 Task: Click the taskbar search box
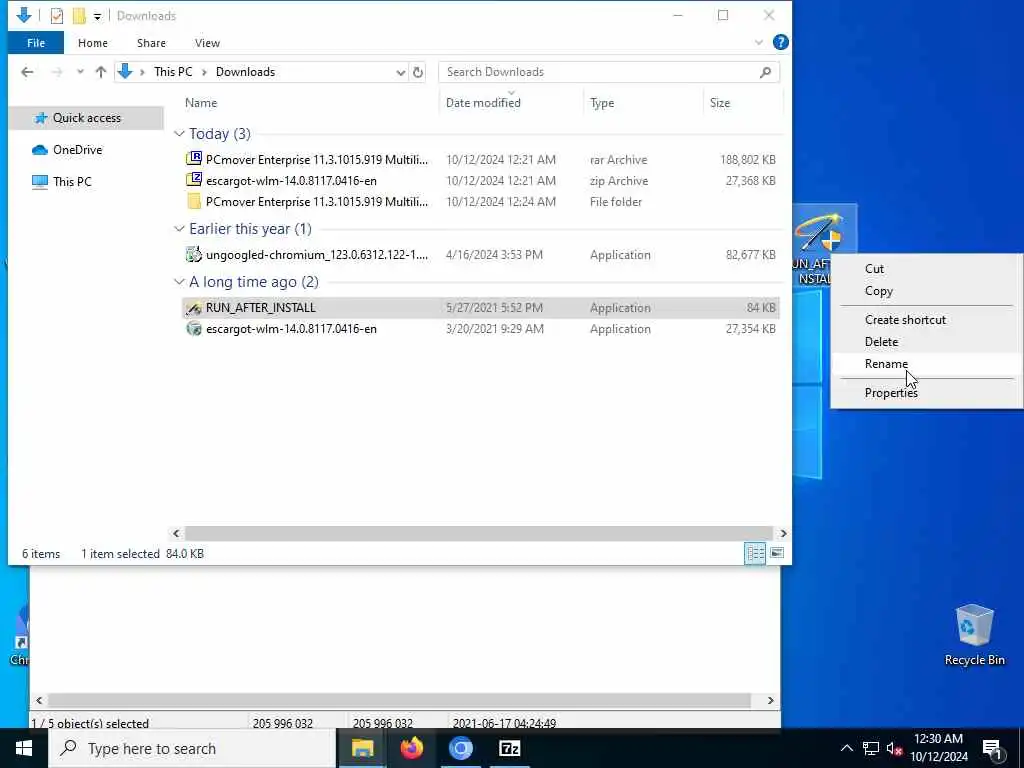coord(193,748)
